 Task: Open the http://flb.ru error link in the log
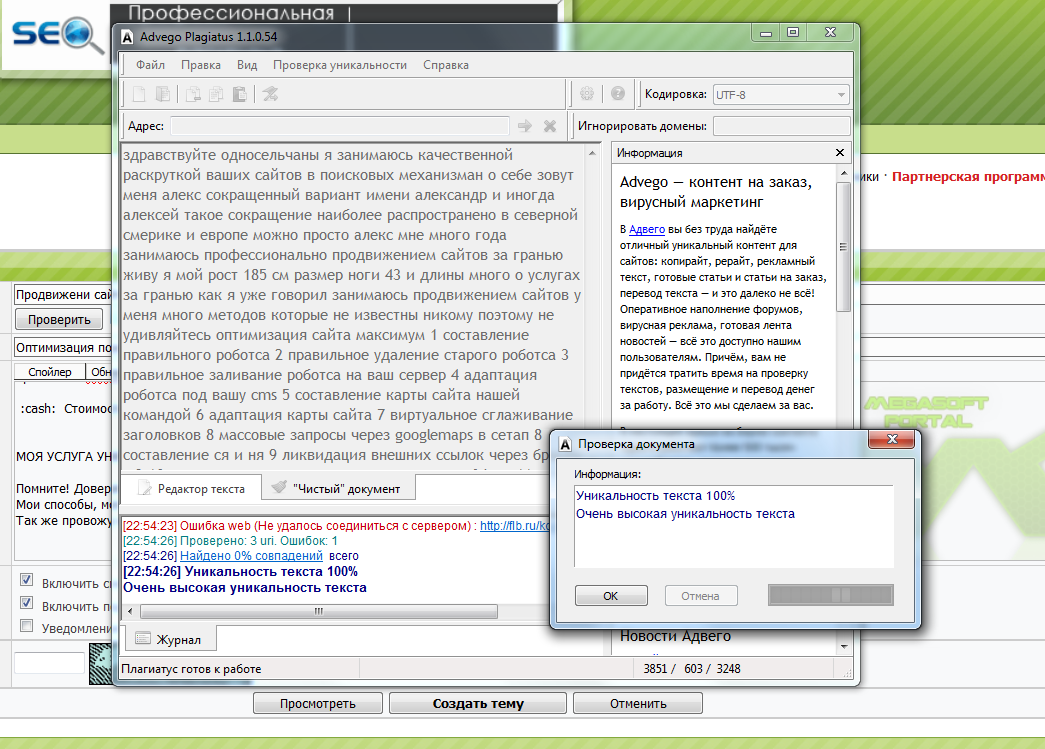point(515,526)
